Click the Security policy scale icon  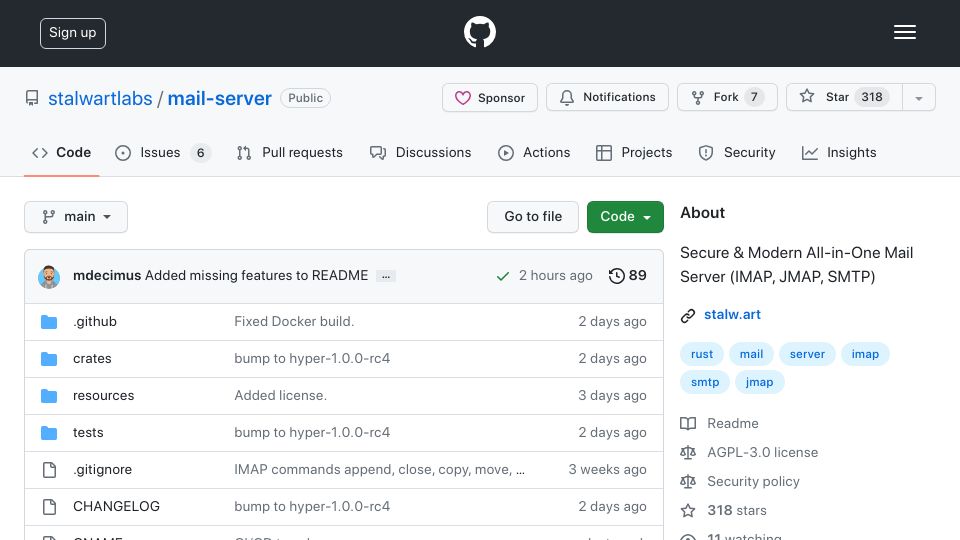point(688,481)
